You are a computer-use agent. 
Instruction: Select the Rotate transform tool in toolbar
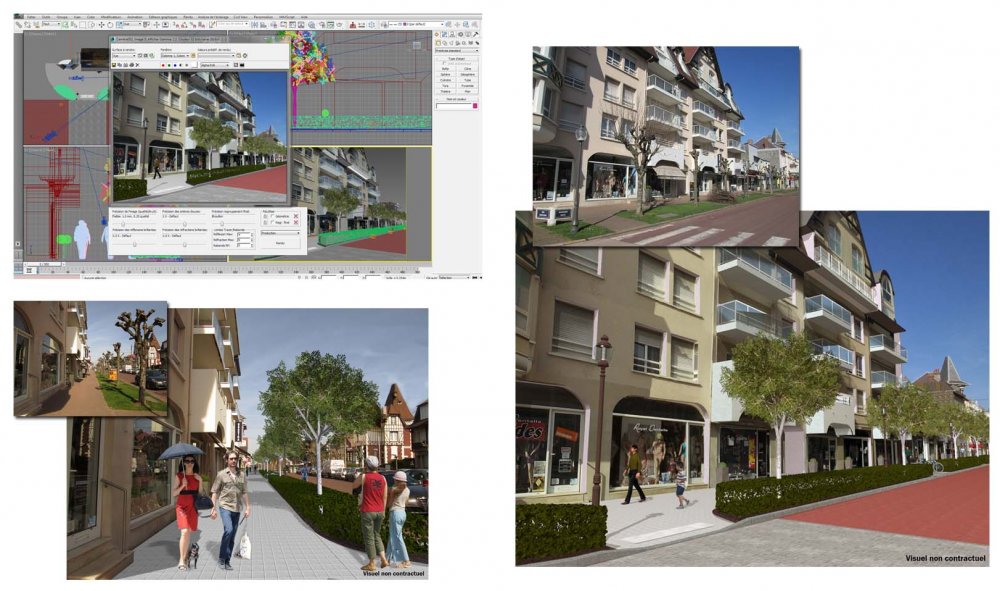(110, 25)
